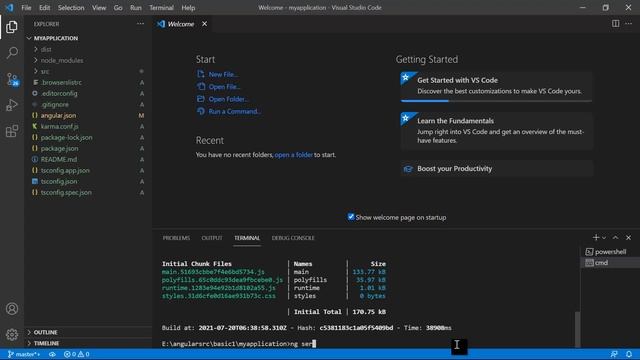Click the Run a Command icon
This screenshot has width=640, height=360.
pos(201,111)
